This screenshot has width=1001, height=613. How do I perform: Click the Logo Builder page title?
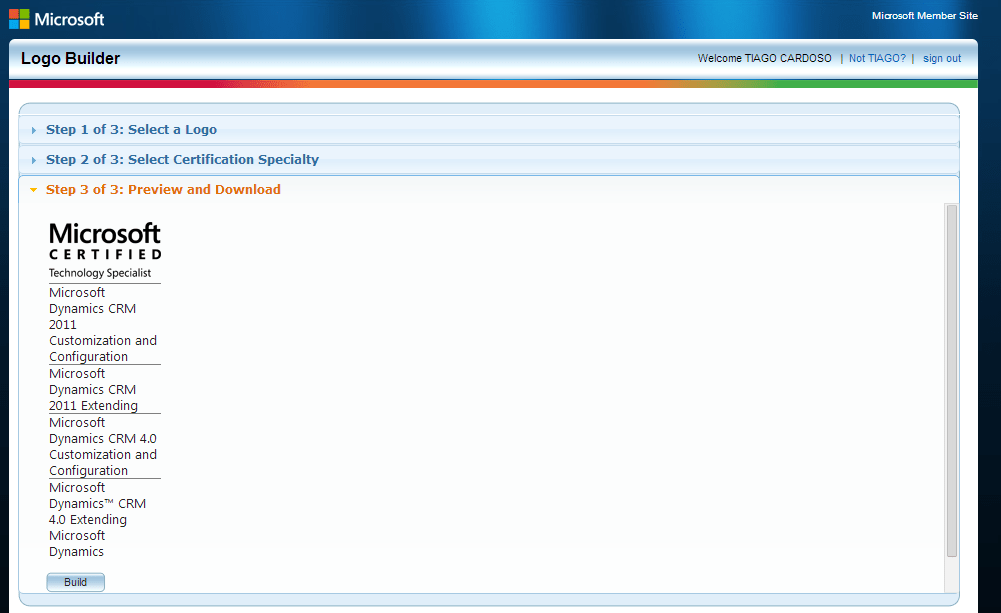69,58
